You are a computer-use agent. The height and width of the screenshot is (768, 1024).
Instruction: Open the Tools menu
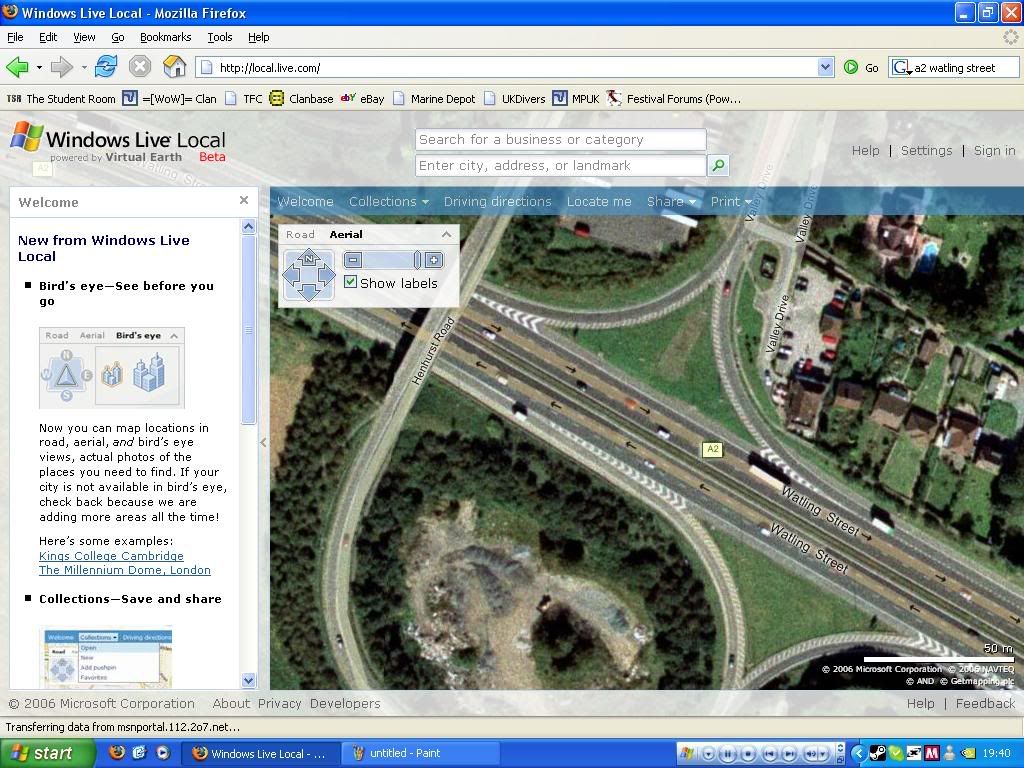click(x=220, y=37)
